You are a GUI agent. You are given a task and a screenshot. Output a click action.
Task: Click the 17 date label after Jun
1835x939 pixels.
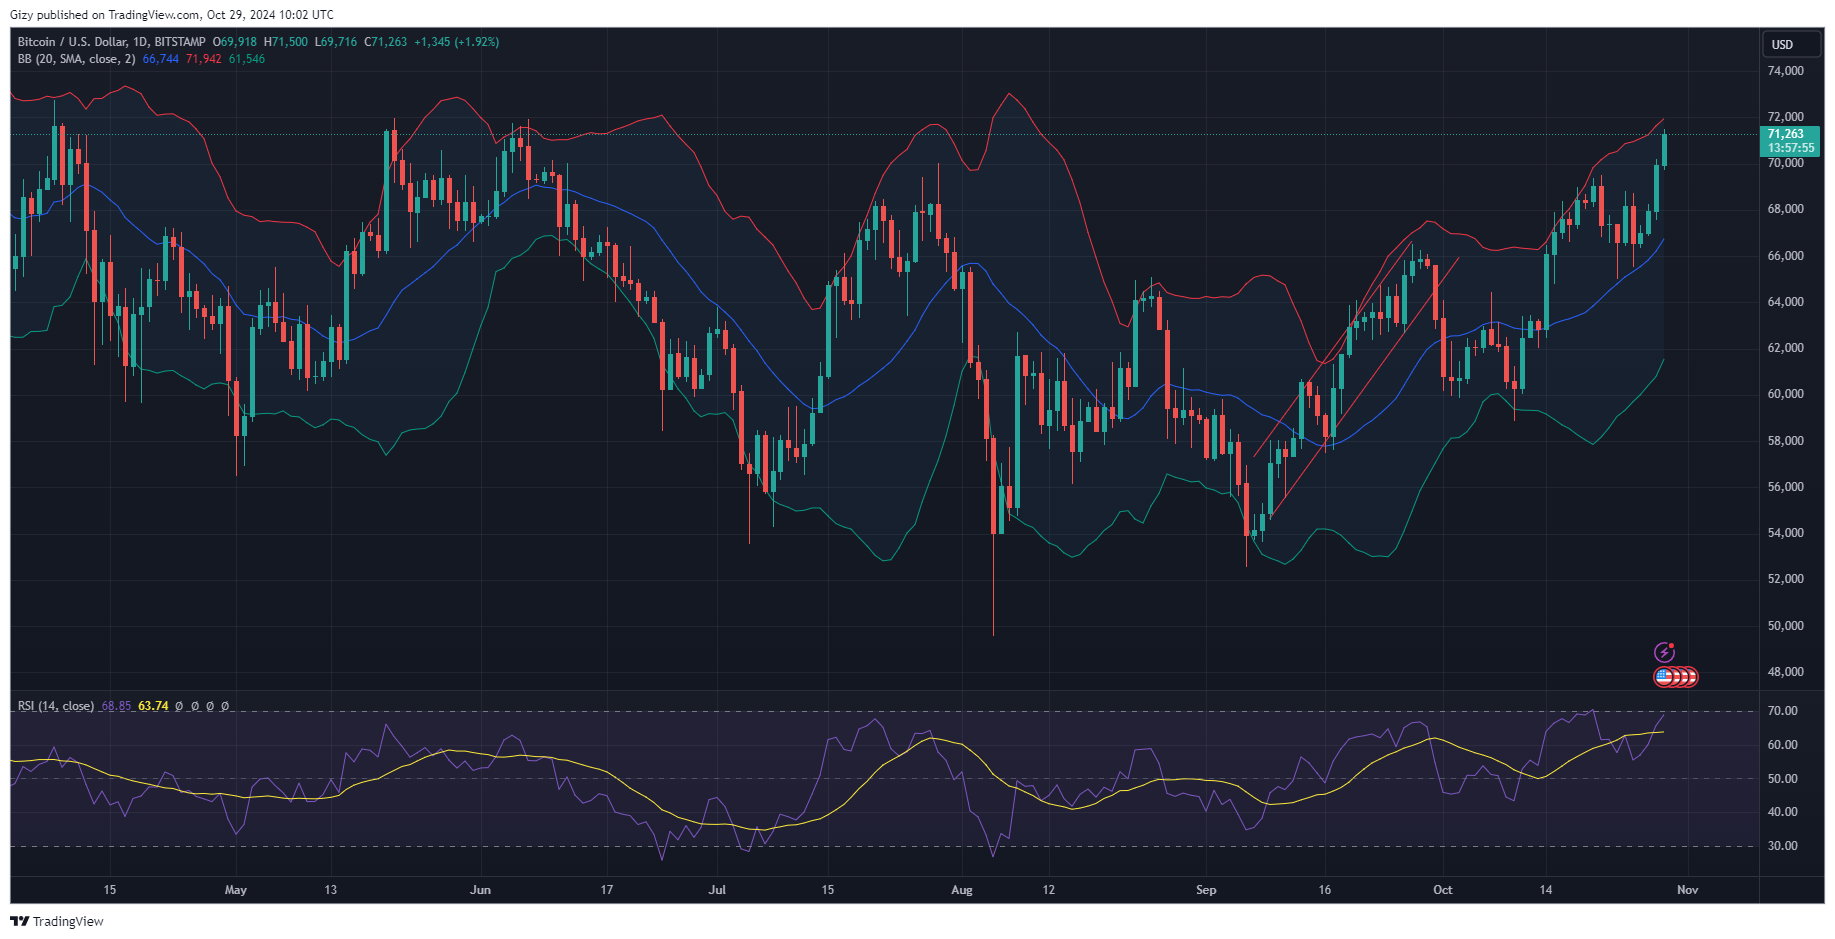click(607, 890)
